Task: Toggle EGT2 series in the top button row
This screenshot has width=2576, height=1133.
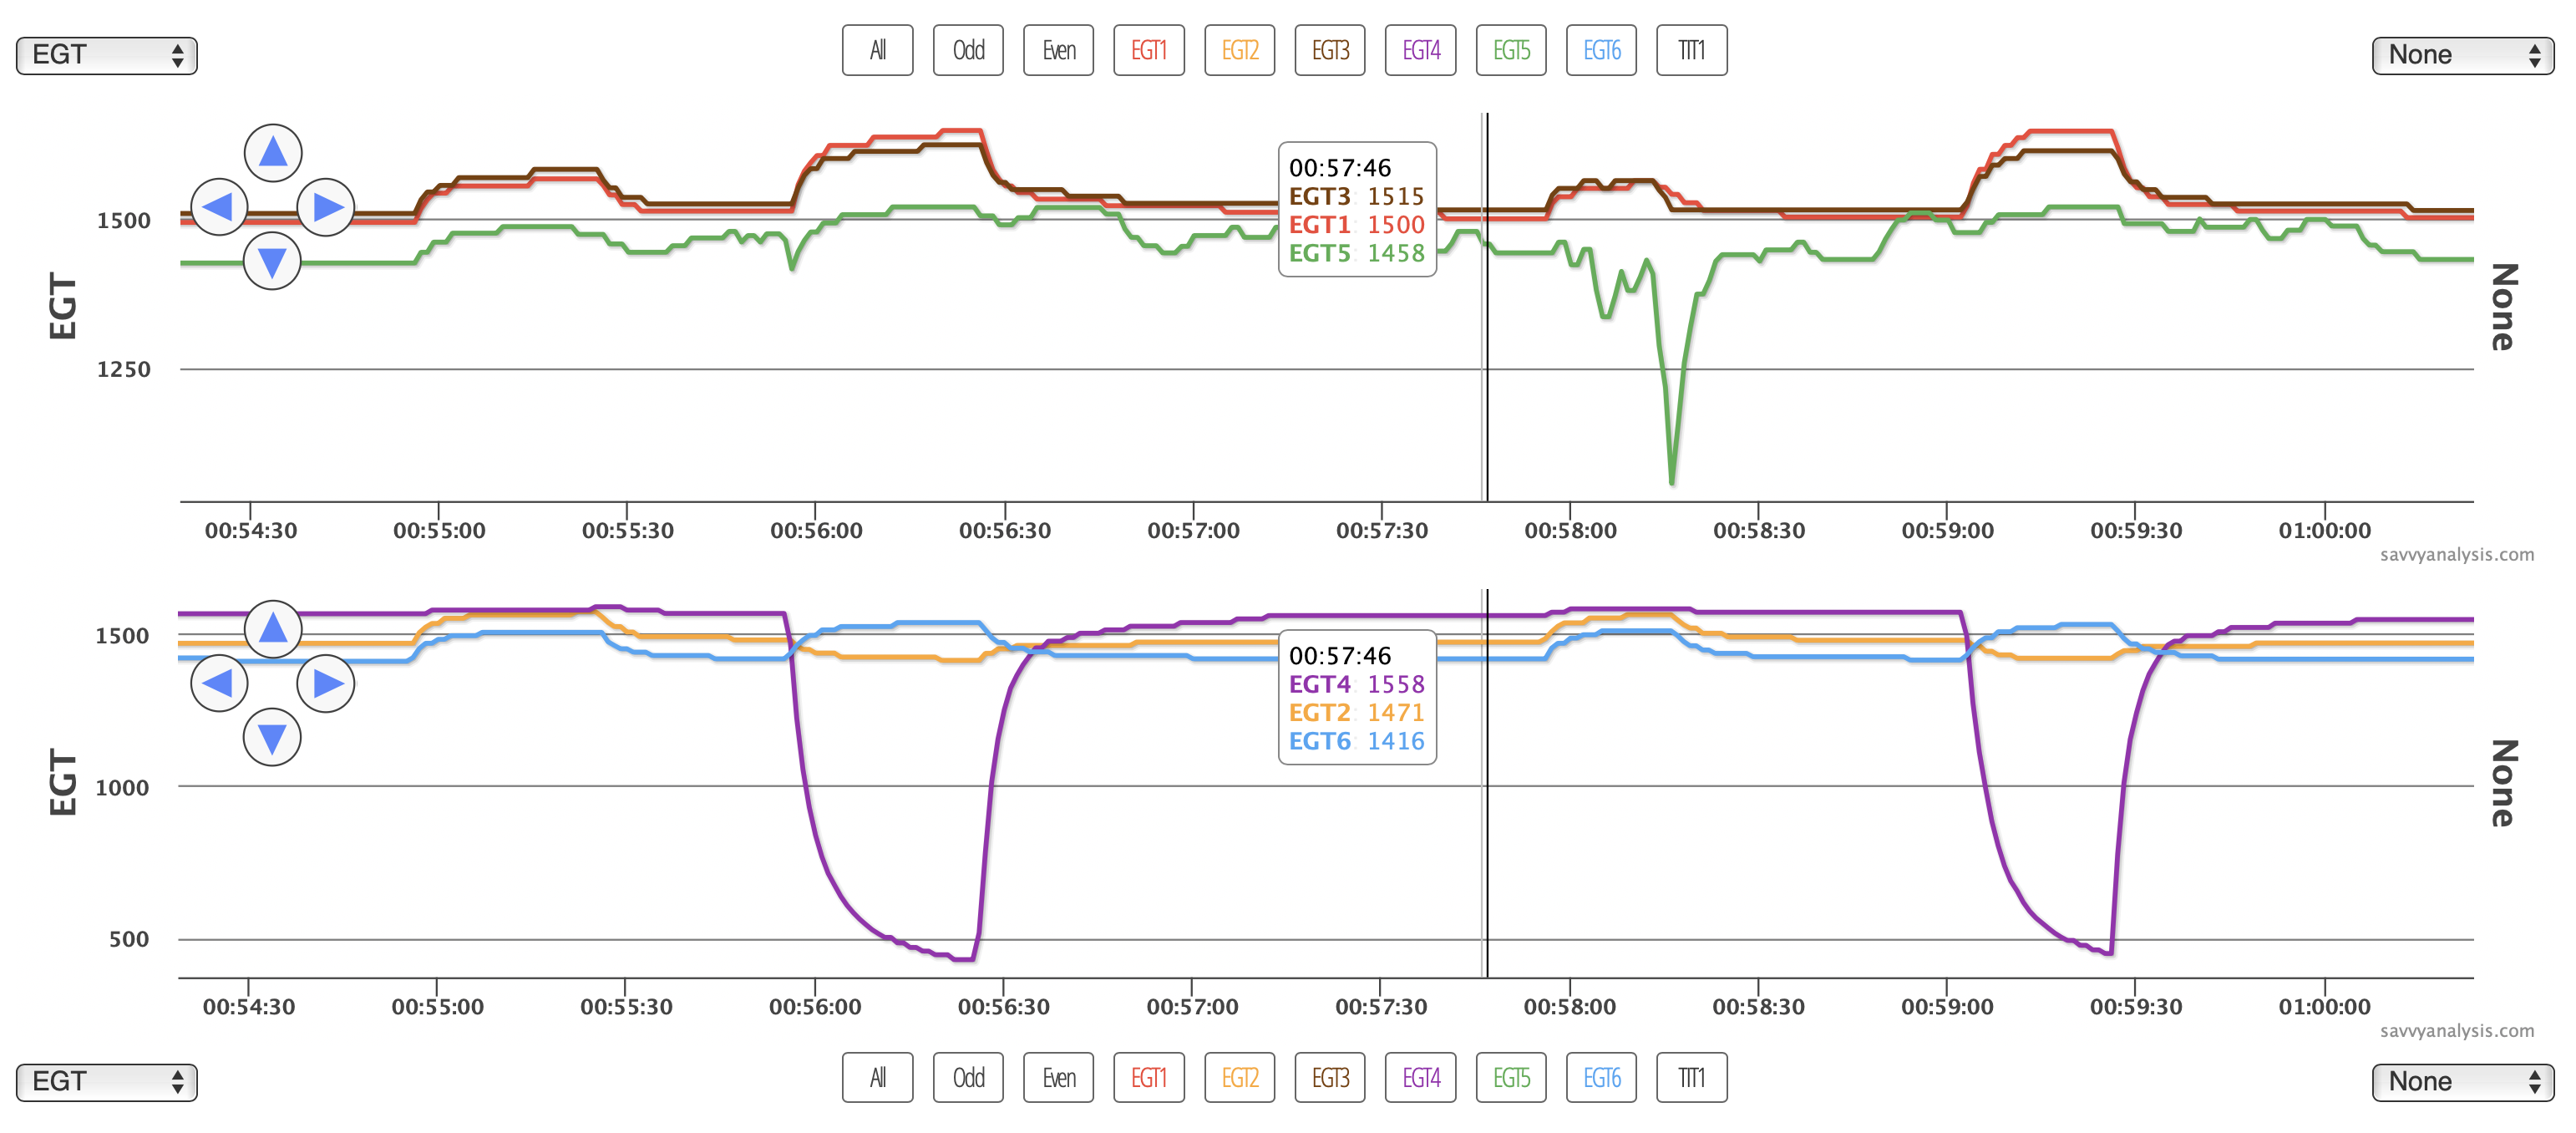Action: click(x=1240, y=50)
